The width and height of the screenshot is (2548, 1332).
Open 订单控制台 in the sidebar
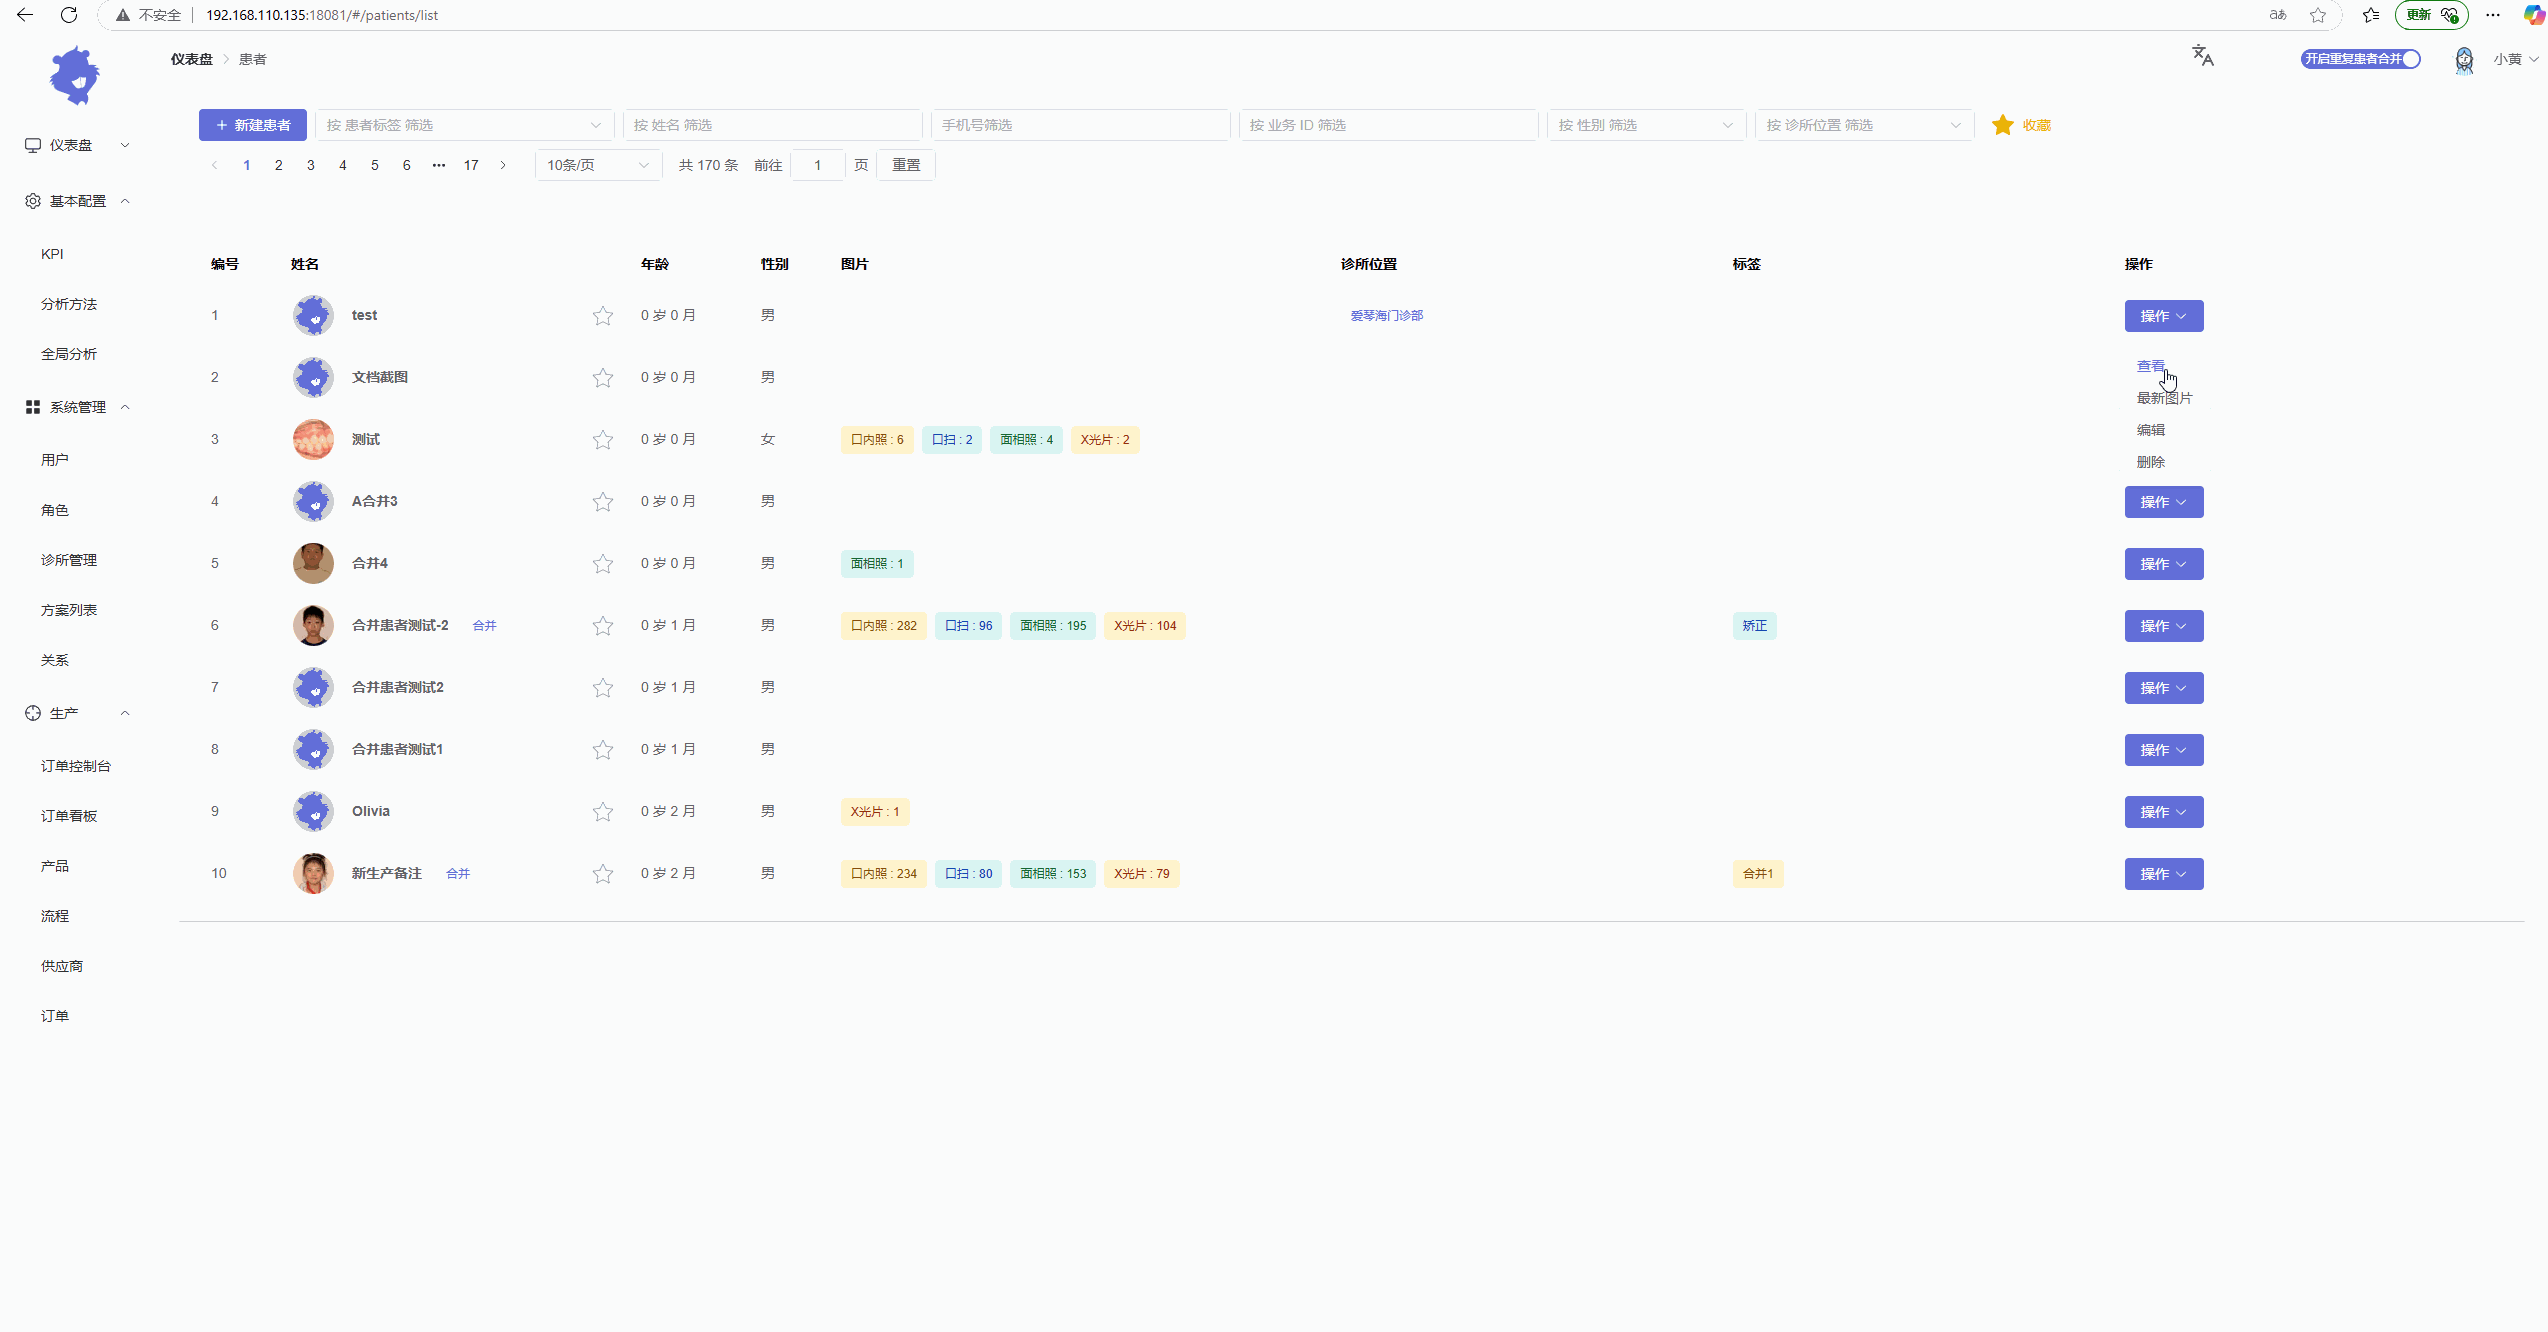point(76,766)
